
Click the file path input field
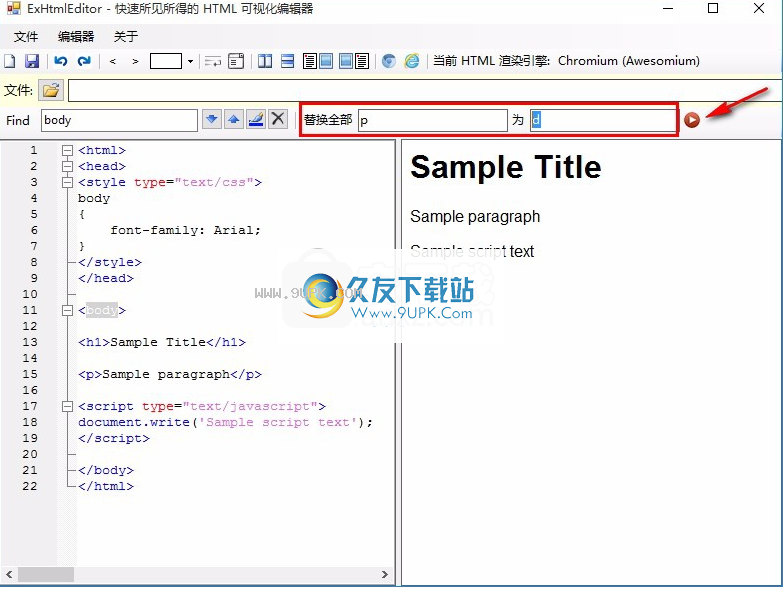tap(425, 90)
